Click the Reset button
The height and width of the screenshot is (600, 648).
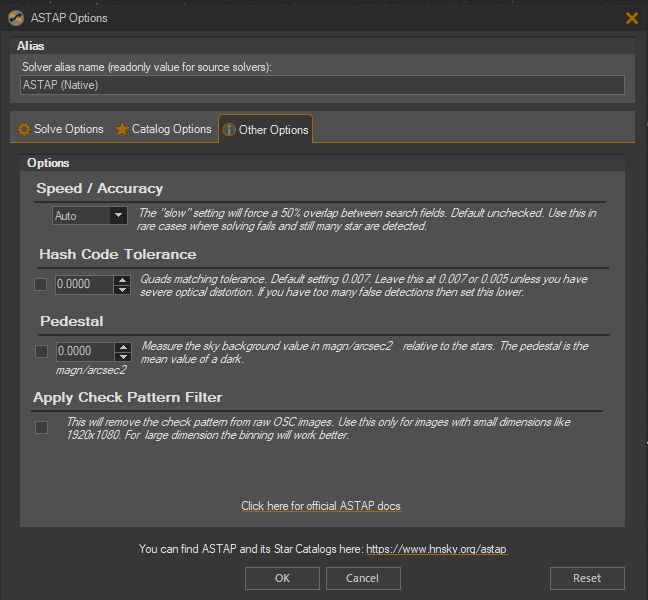(587, 578)
